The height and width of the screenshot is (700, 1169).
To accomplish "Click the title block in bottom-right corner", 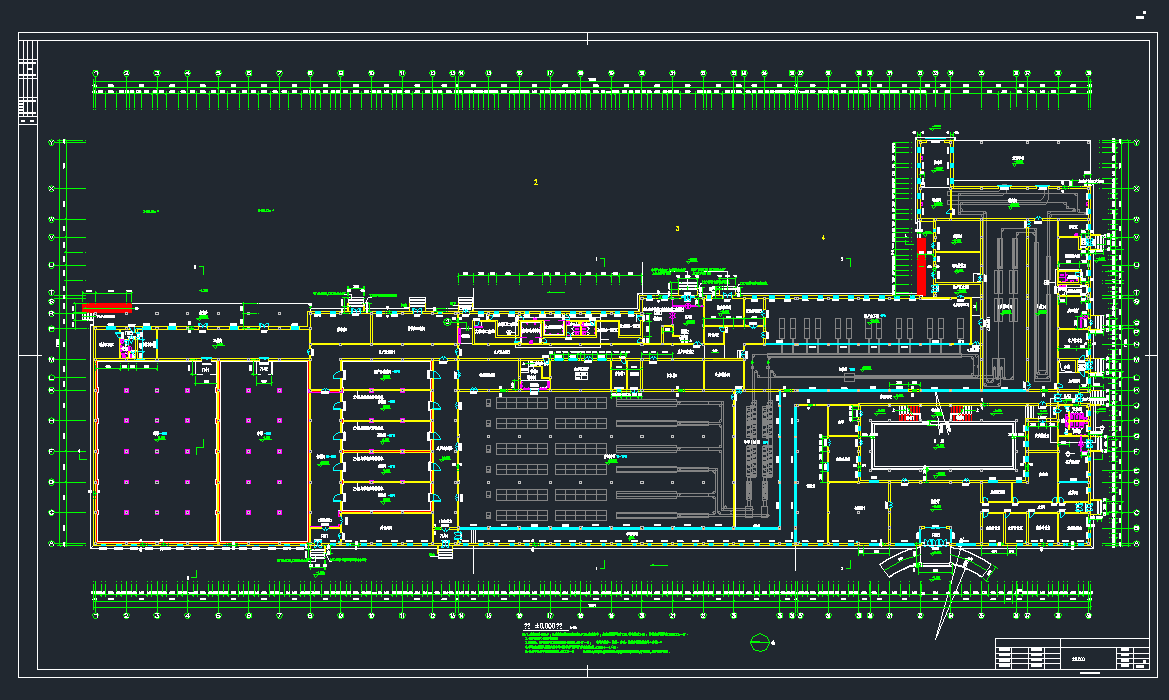I will (1071, 654).
